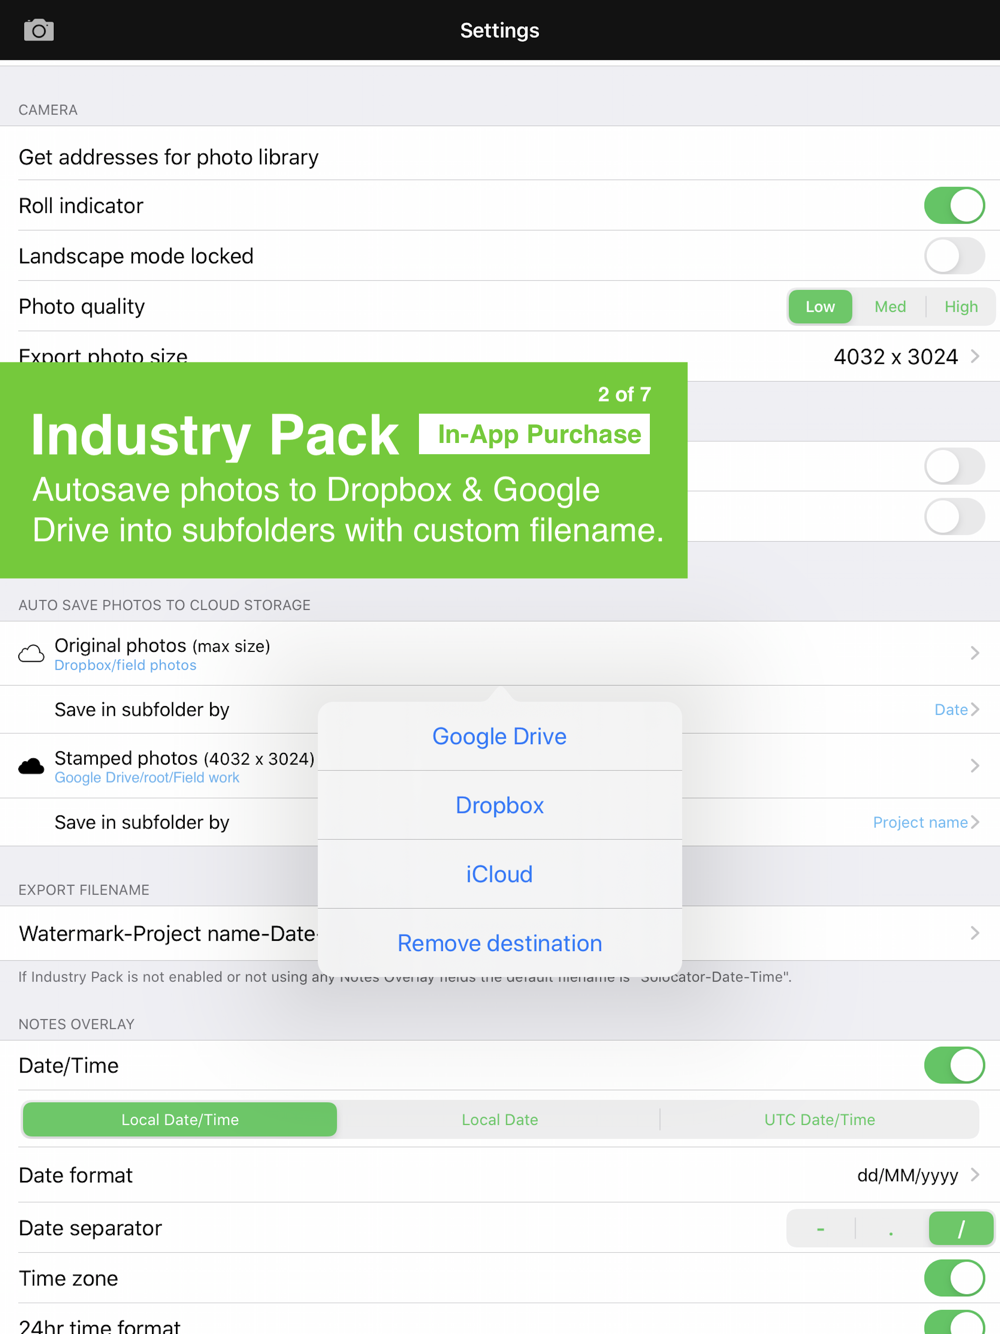Open Dropbox/field photos destination link
The width and height of the screenshot is (1000, 1334).
coord(125,666)
